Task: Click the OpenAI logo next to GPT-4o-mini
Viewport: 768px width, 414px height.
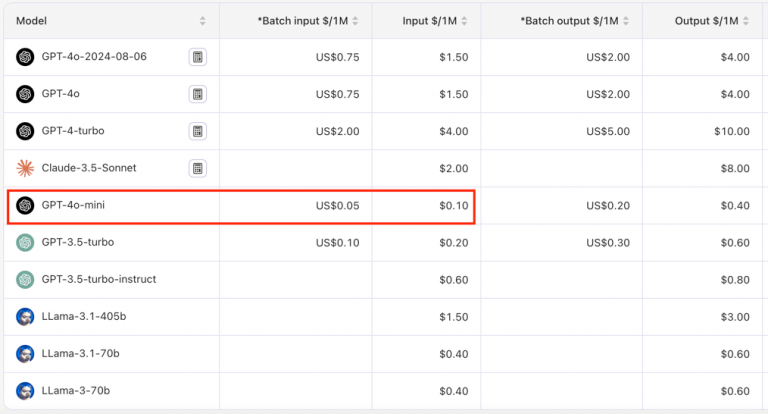Action: point(25,205)
